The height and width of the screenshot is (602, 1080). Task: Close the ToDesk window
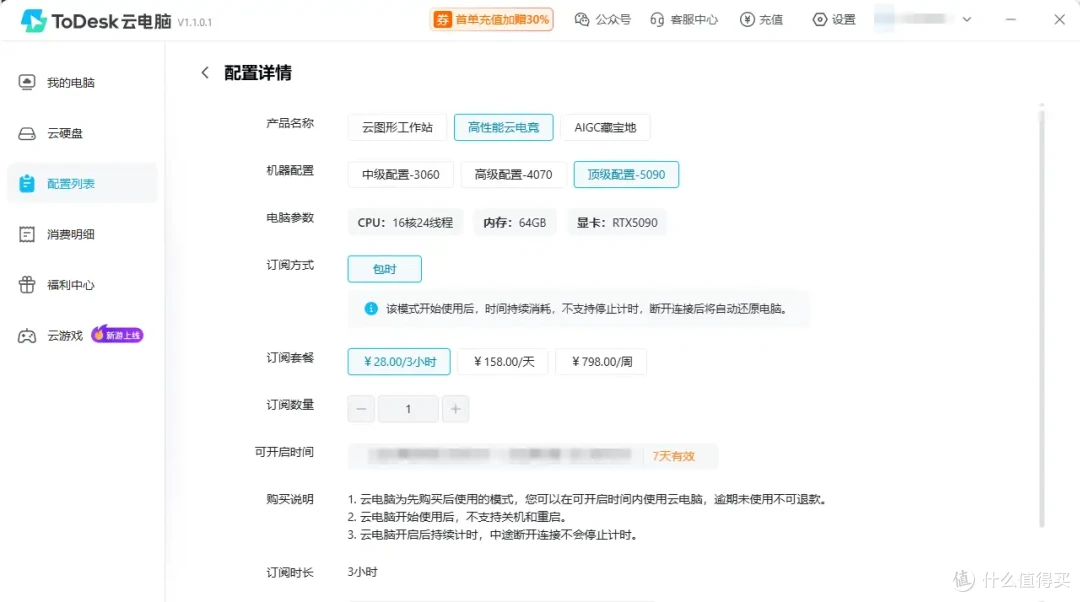(x=1059, y=19)
